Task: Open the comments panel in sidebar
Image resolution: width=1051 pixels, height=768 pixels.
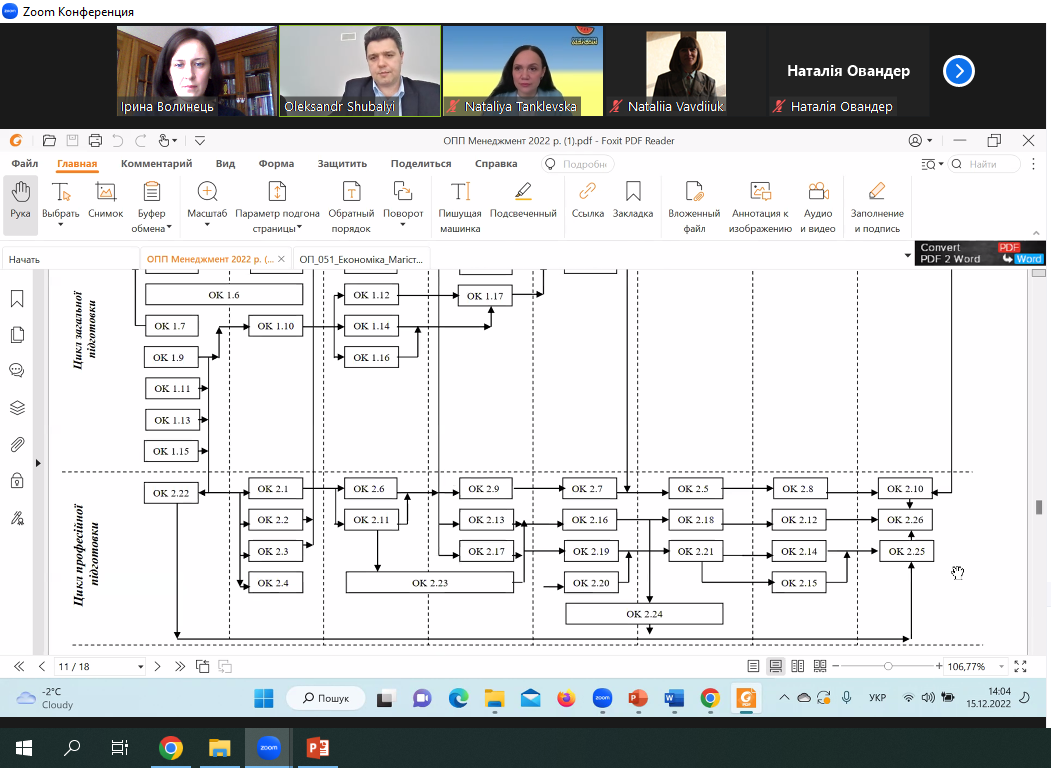Action: pyautogui.click(x=17, y=370)
